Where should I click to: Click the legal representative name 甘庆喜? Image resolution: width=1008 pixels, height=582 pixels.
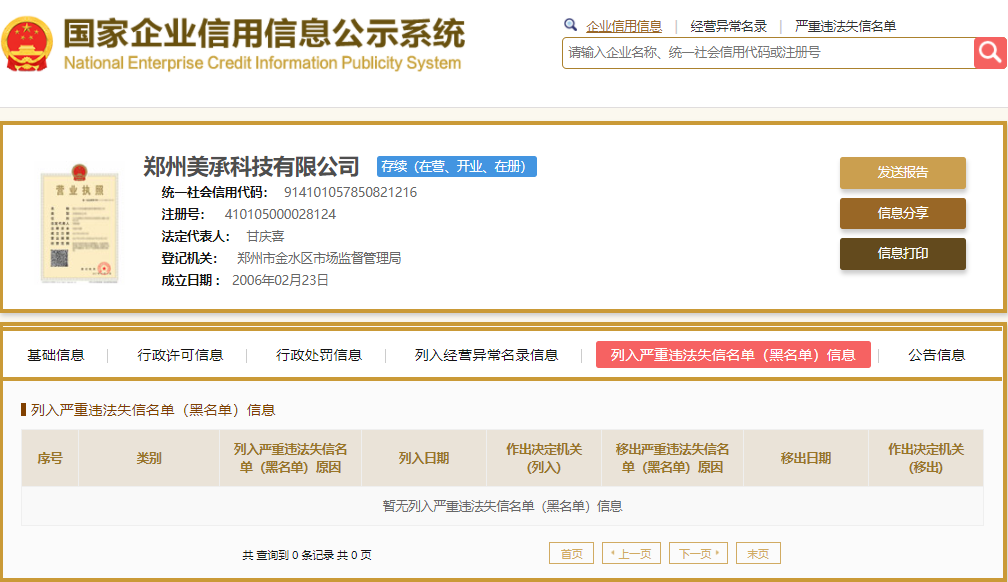265,236
